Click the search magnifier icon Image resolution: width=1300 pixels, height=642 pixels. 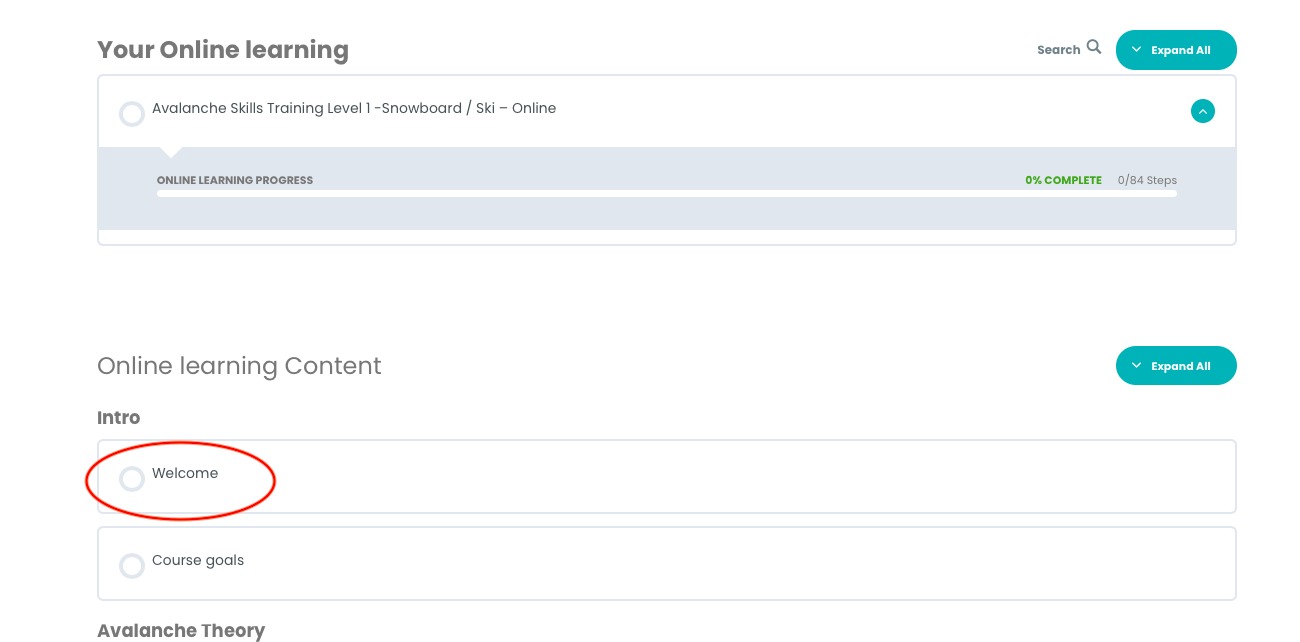tap(1094, 47)
